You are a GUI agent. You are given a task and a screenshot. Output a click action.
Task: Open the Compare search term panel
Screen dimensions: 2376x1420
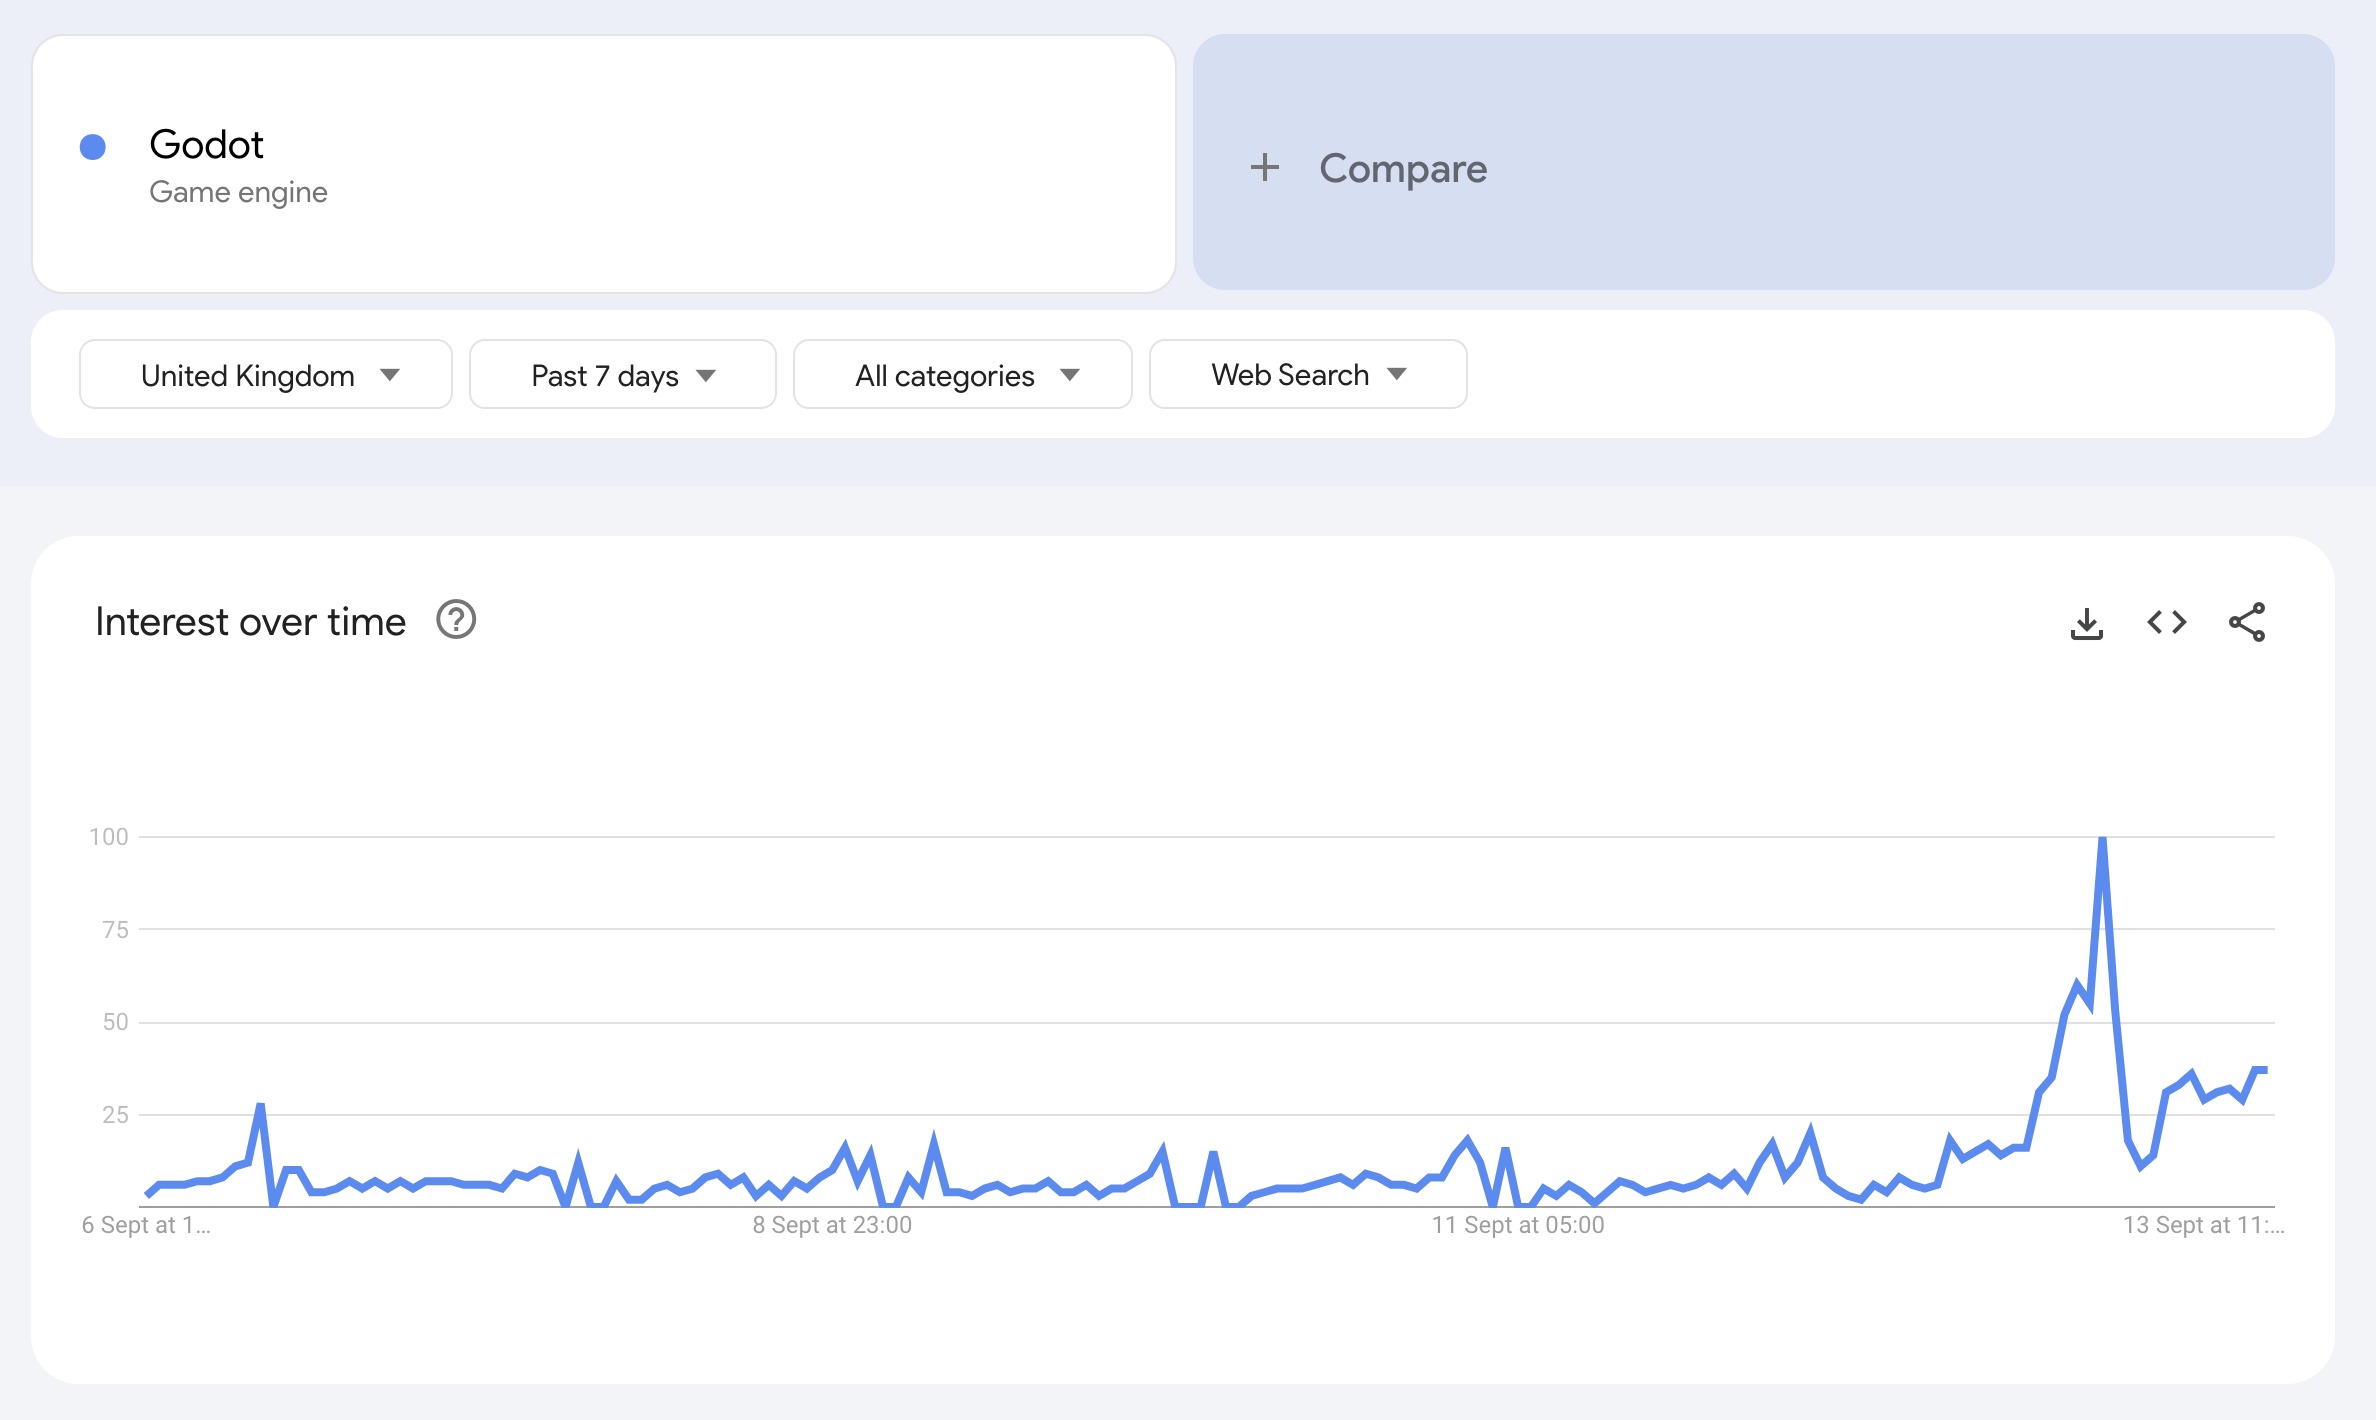1763,167
